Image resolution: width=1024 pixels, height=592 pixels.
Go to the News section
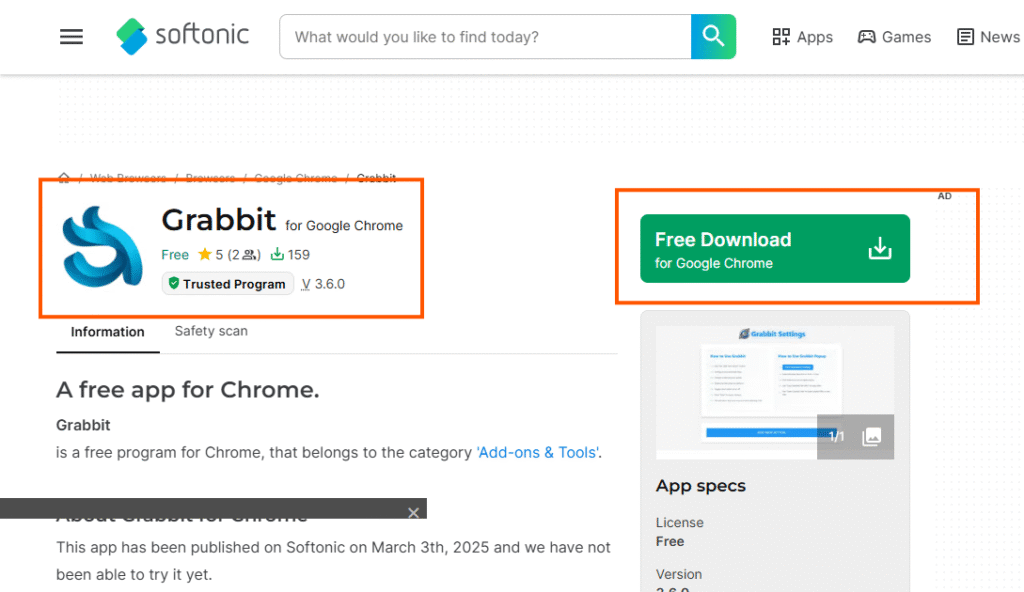[988, 37]
